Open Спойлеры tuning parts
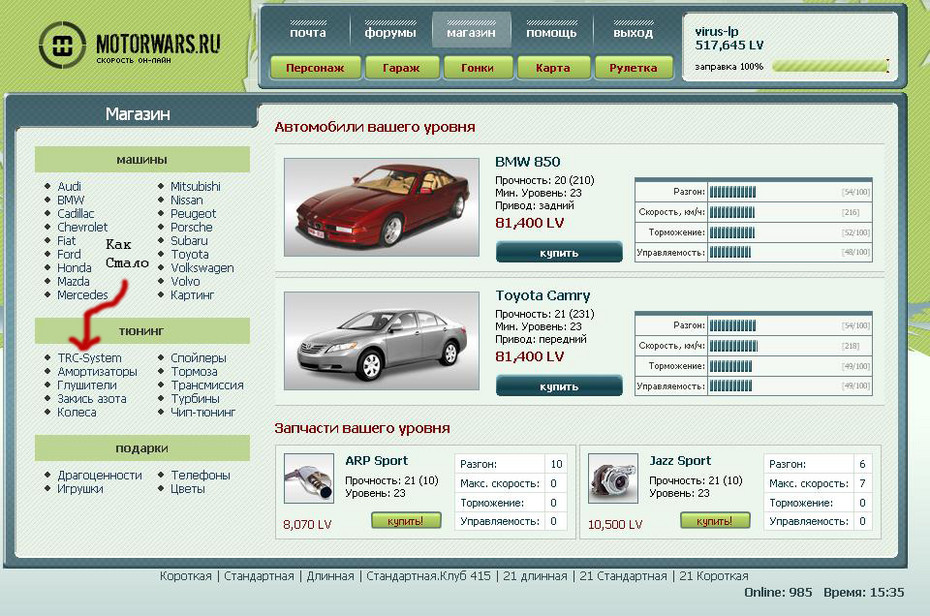The image size is (930, 616). tap(199, 358)
